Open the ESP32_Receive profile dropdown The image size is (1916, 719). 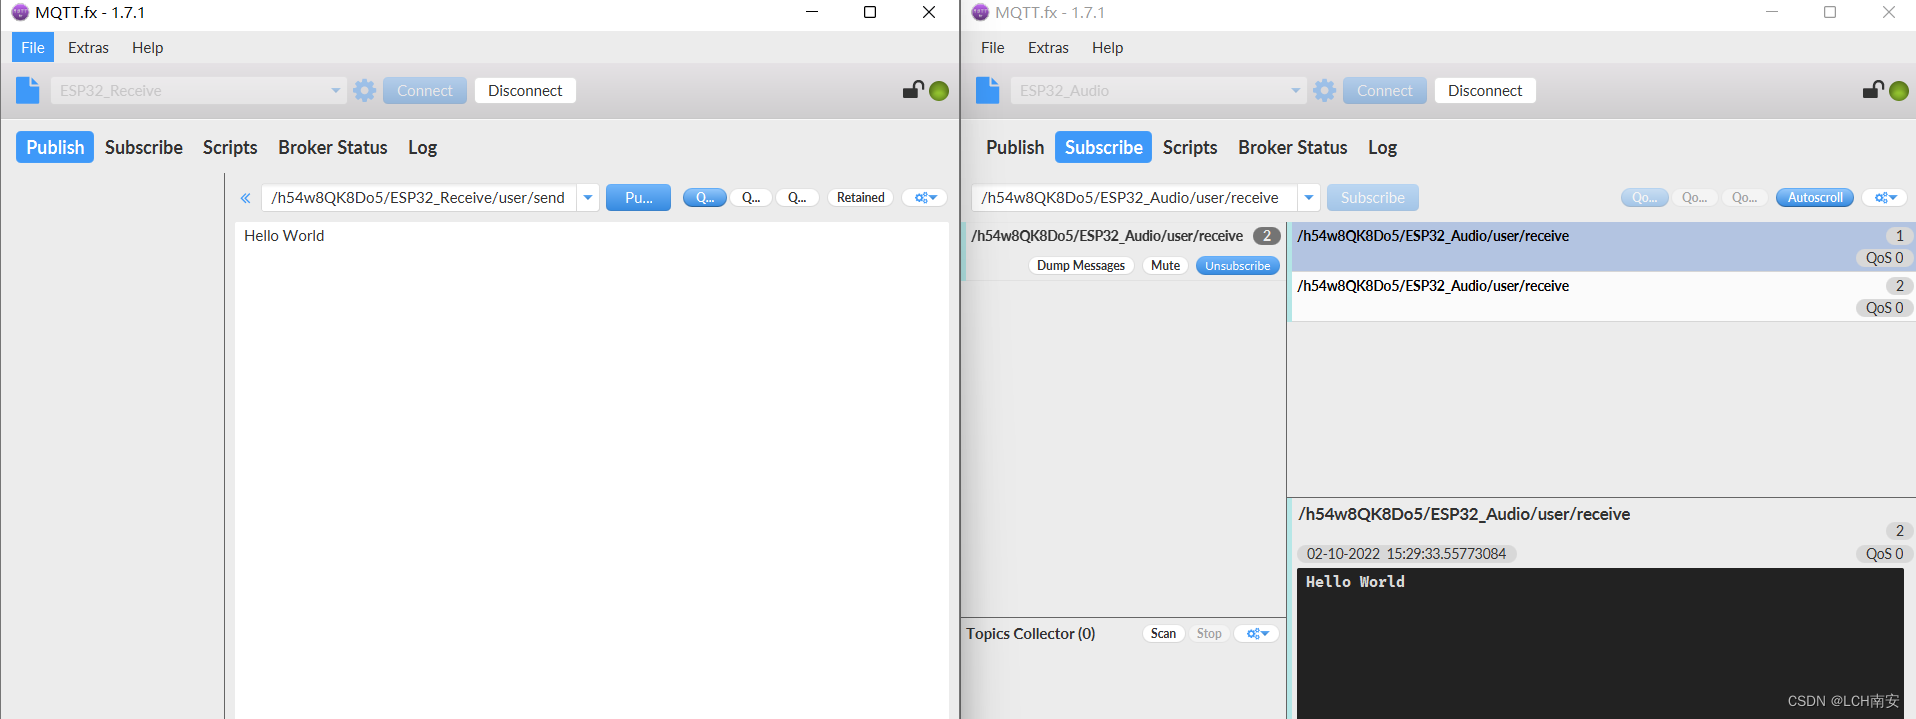pos(335,91)
